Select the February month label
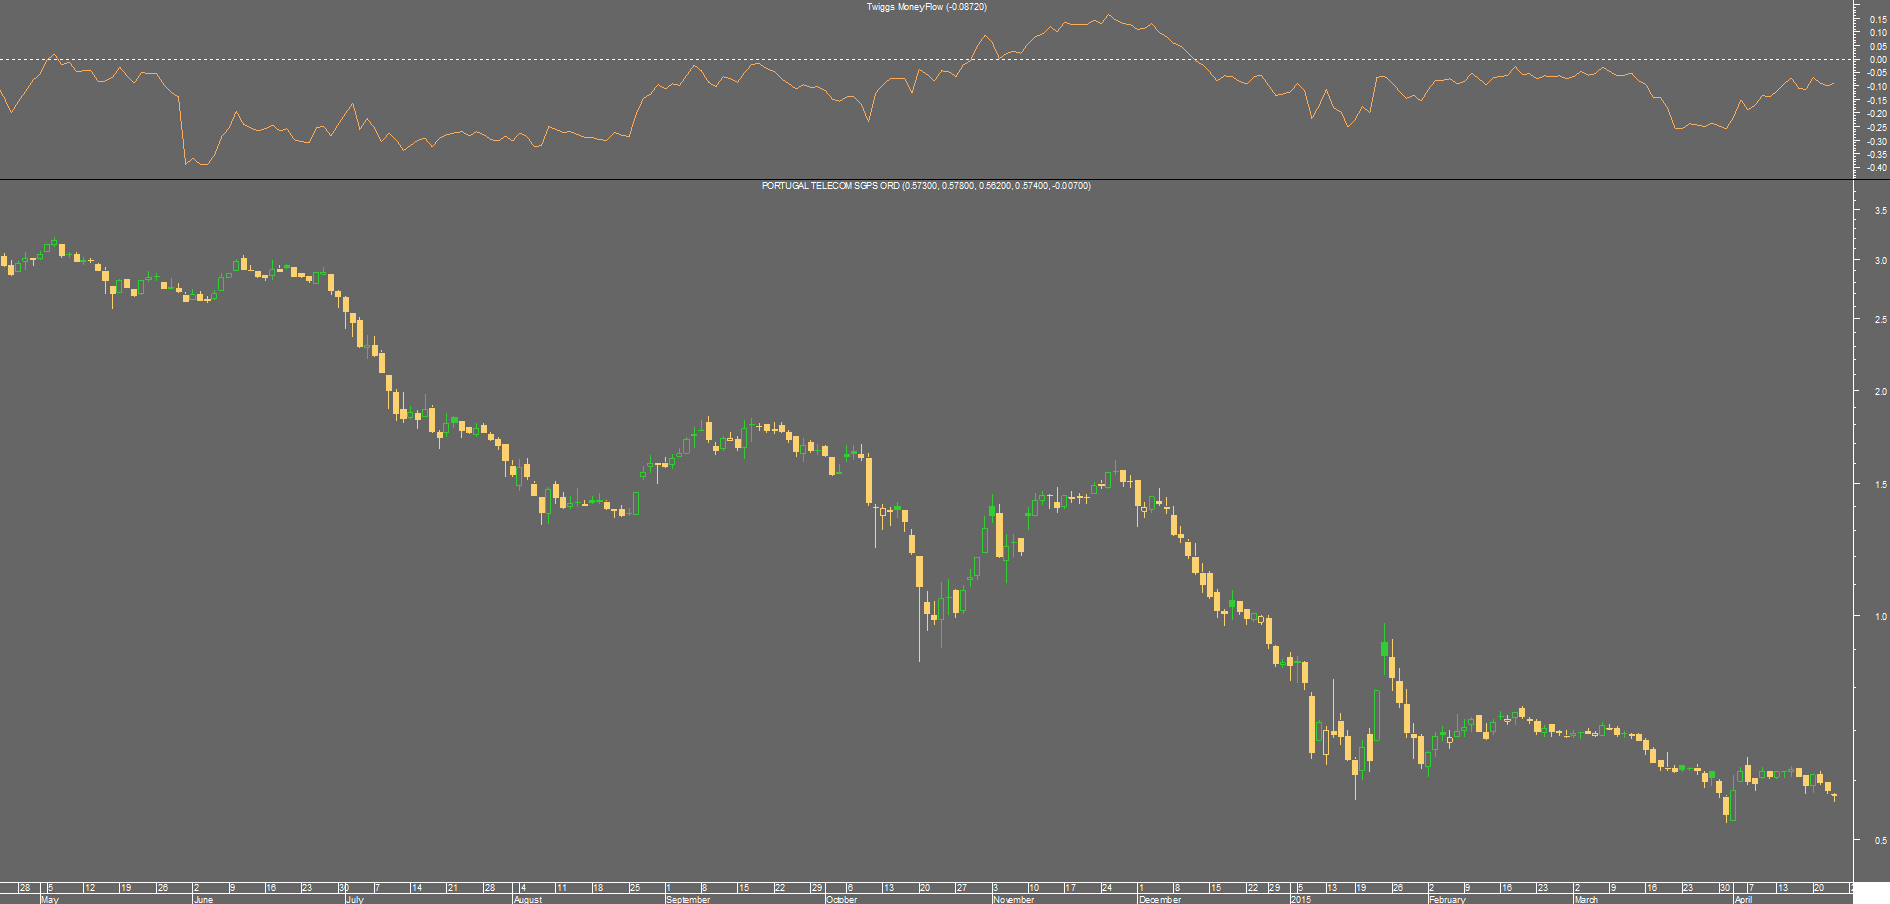1890x904 pixels. (x=1447, y=899)
